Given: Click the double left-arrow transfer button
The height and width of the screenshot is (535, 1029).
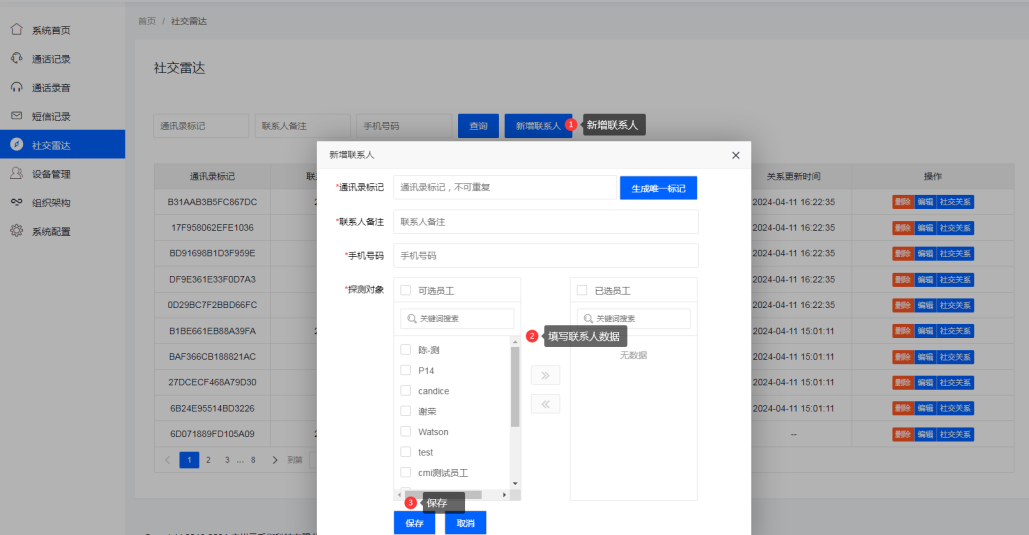Looking at the screenshot, I should (545, 404).
